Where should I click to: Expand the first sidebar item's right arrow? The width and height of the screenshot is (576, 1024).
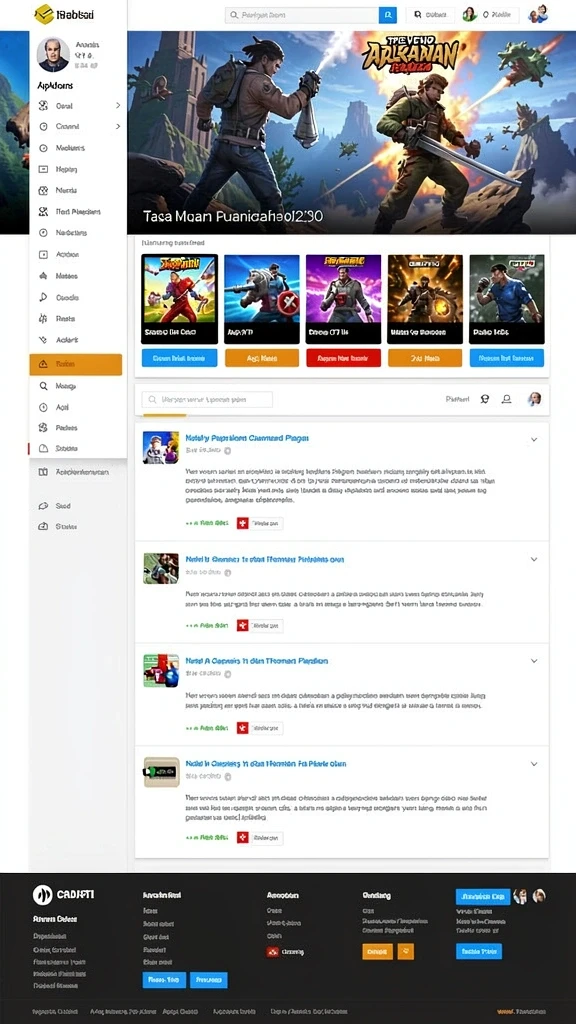coord(118,105)
